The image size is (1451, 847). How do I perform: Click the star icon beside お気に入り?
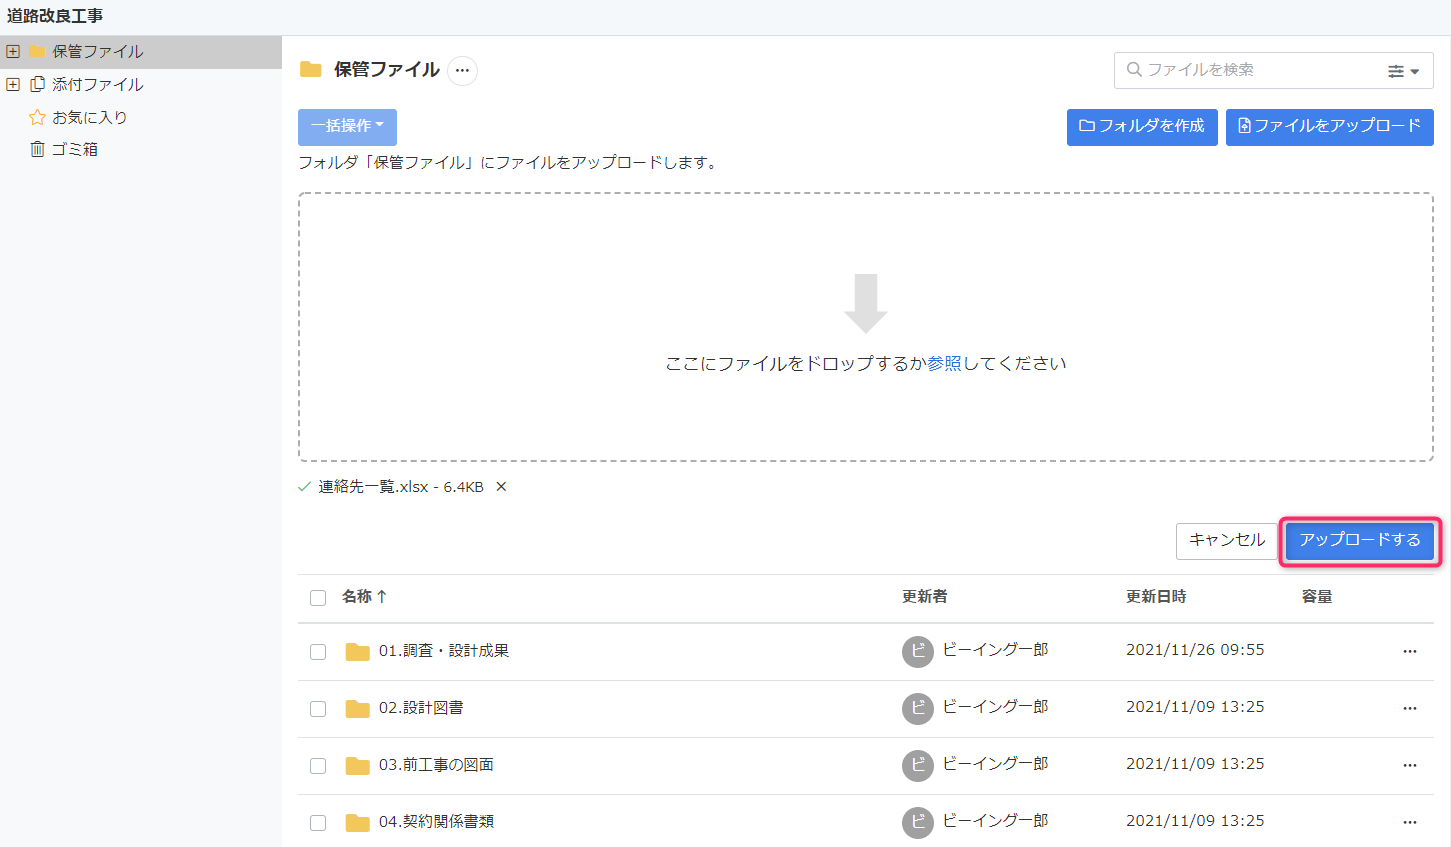tap(37, 117)
